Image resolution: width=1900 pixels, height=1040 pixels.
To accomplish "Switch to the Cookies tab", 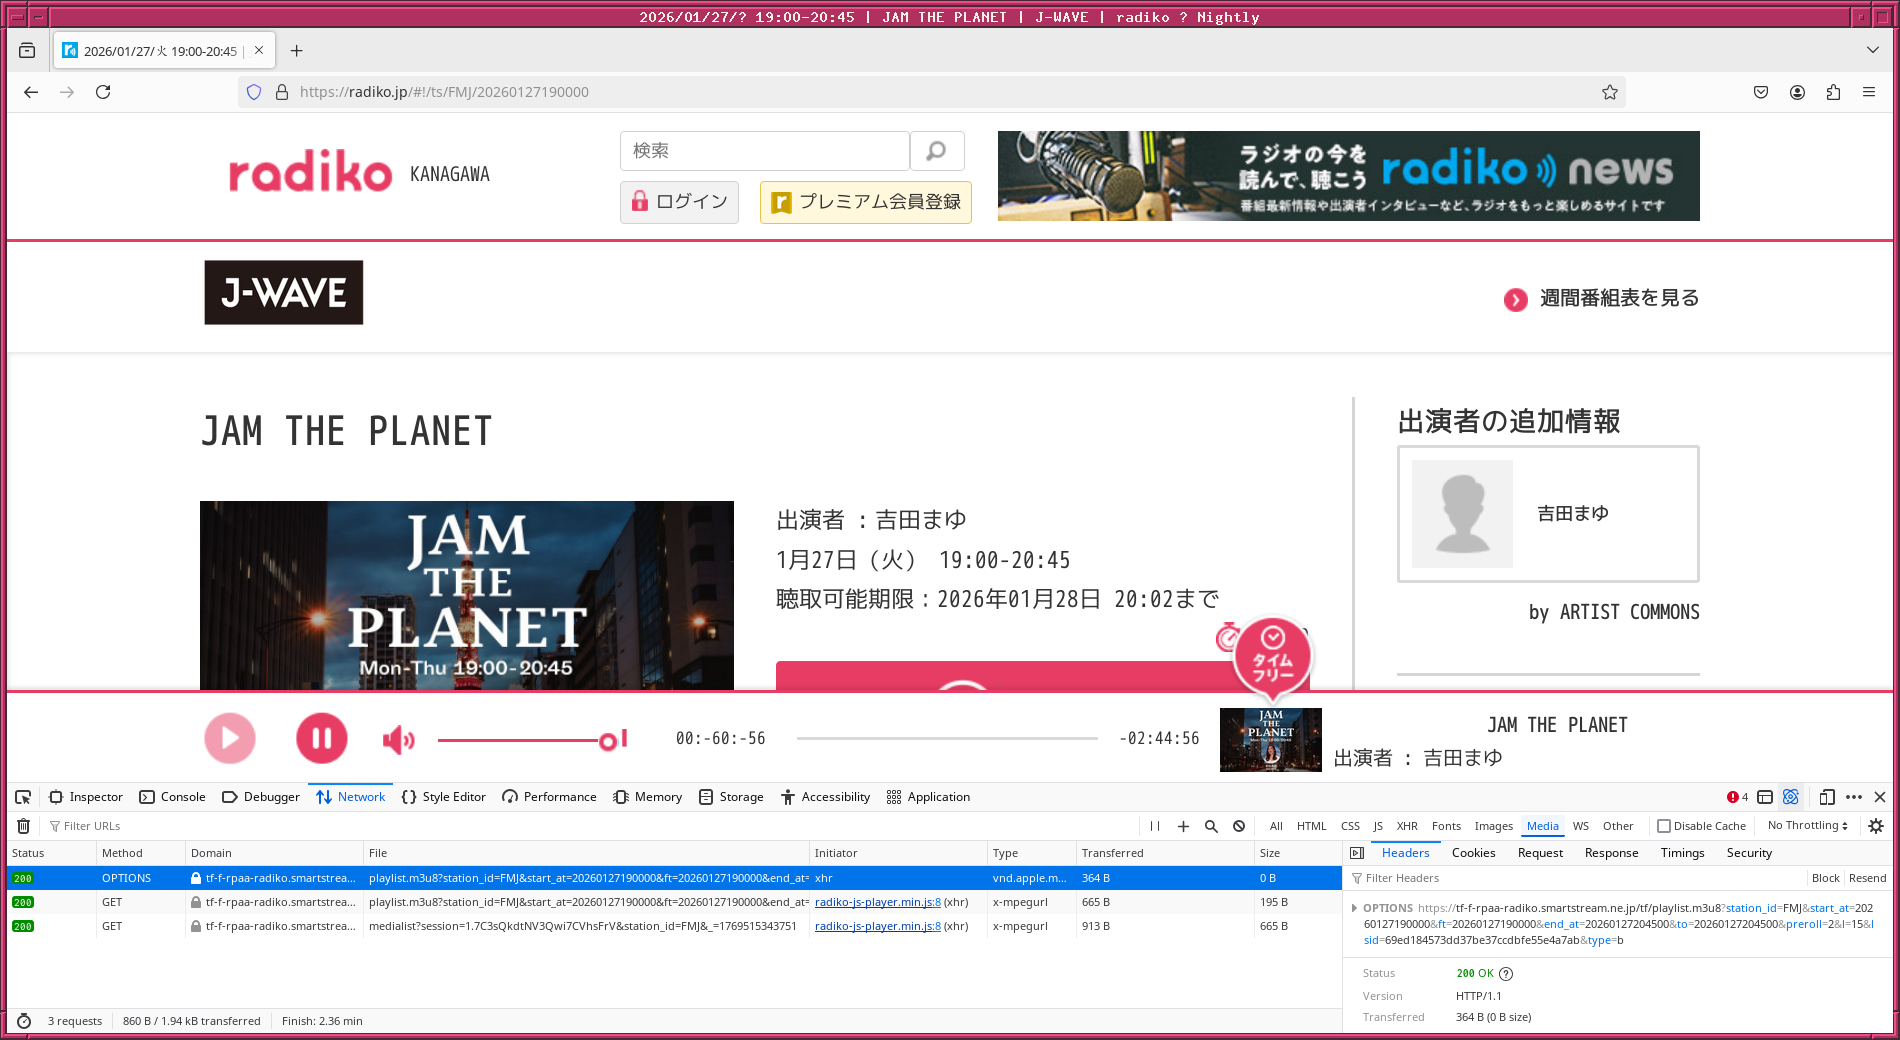I will [1473, 853].
